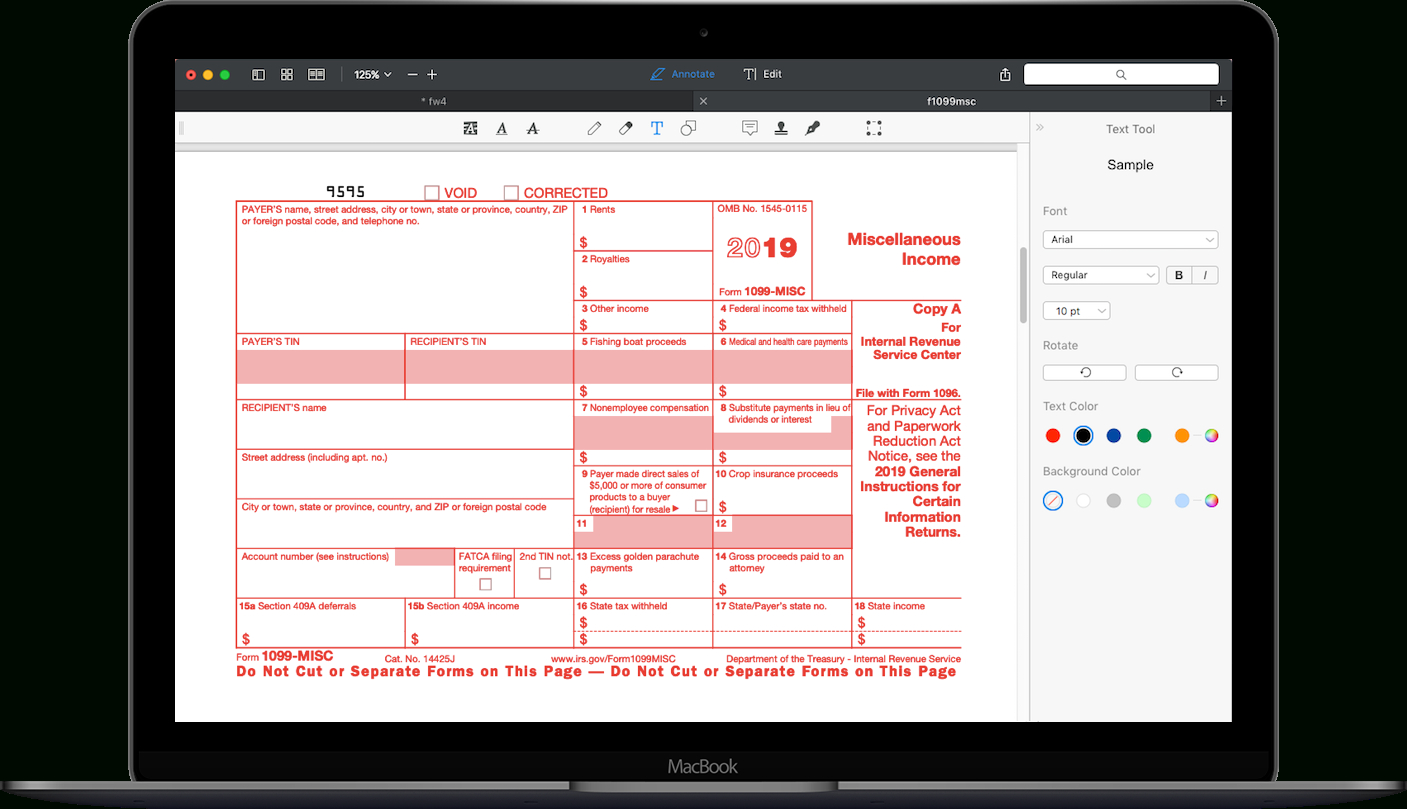Open the signature pen tool
Viewport: 1407px width, 809px height.
(x=812, y=128)
